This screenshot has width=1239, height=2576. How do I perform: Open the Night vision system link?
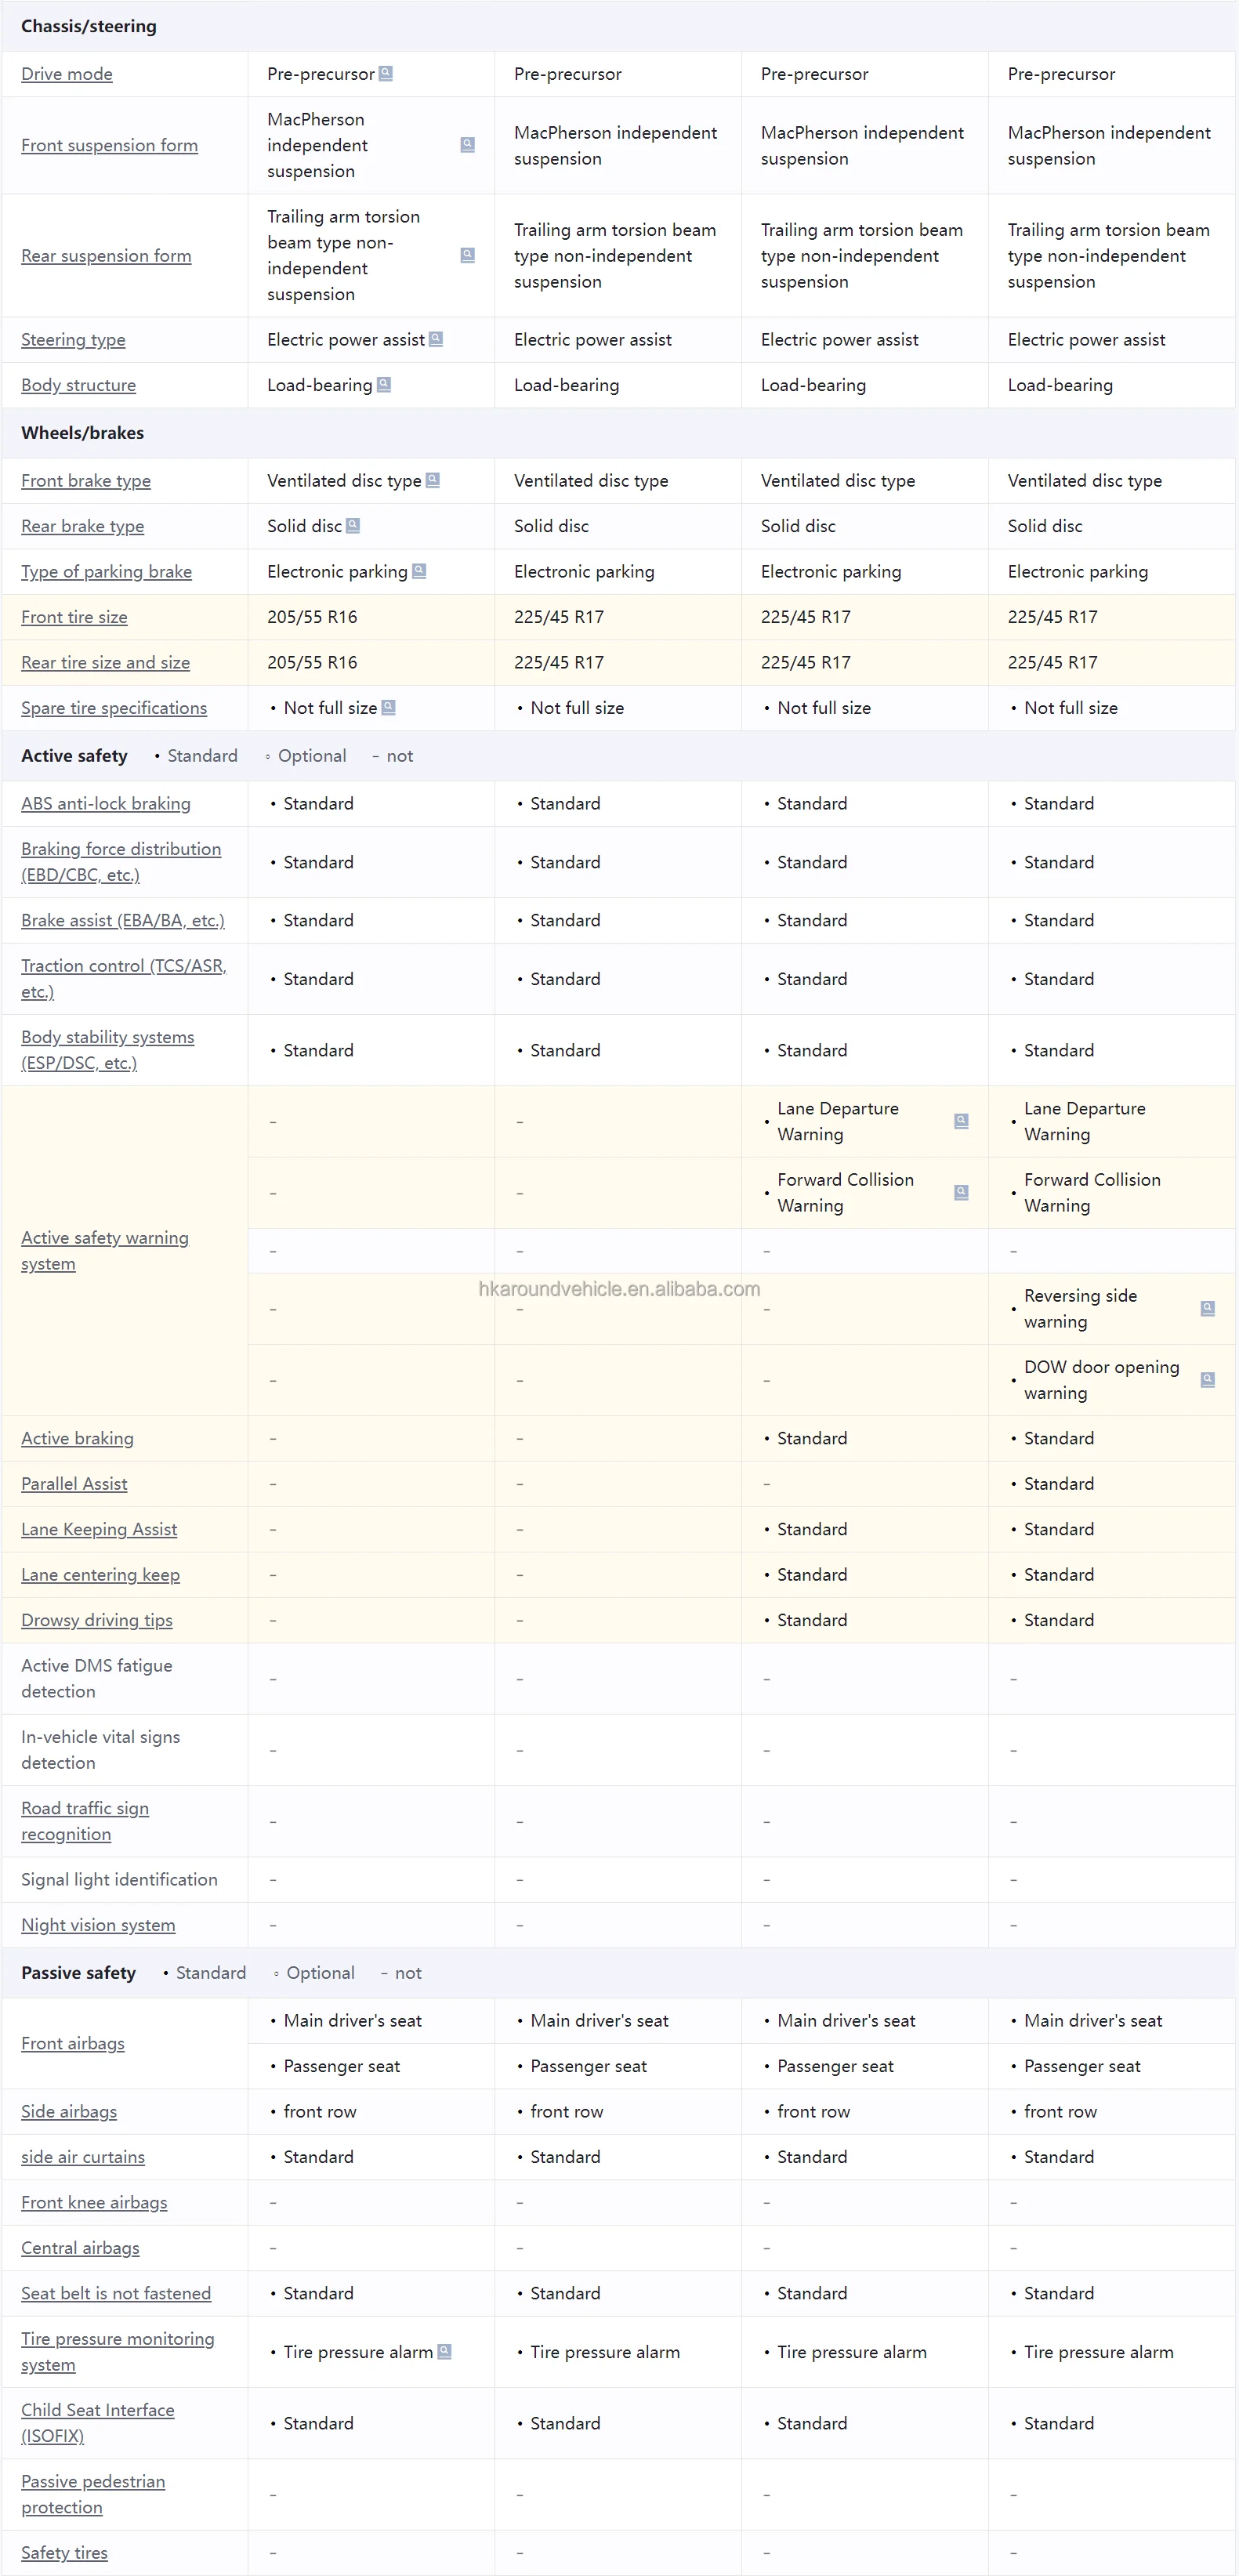point(98,1925)
